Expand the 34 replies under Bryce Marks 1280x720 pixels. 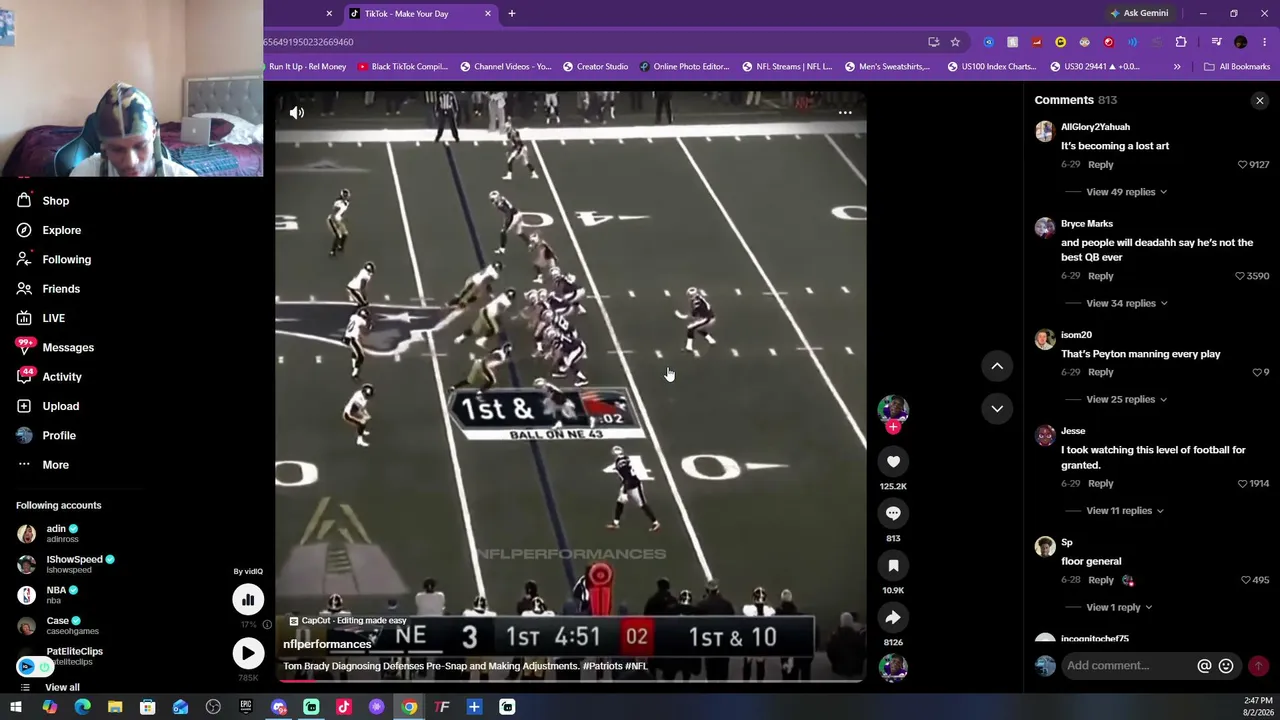pos(1126,303)
